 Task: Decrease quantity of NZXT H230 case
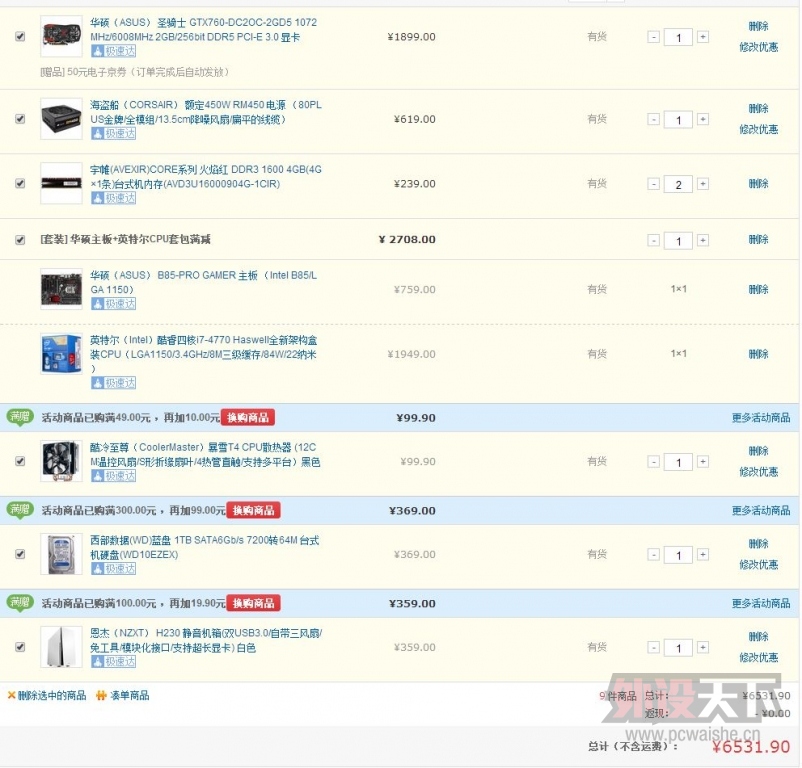(x=653, y=647)
